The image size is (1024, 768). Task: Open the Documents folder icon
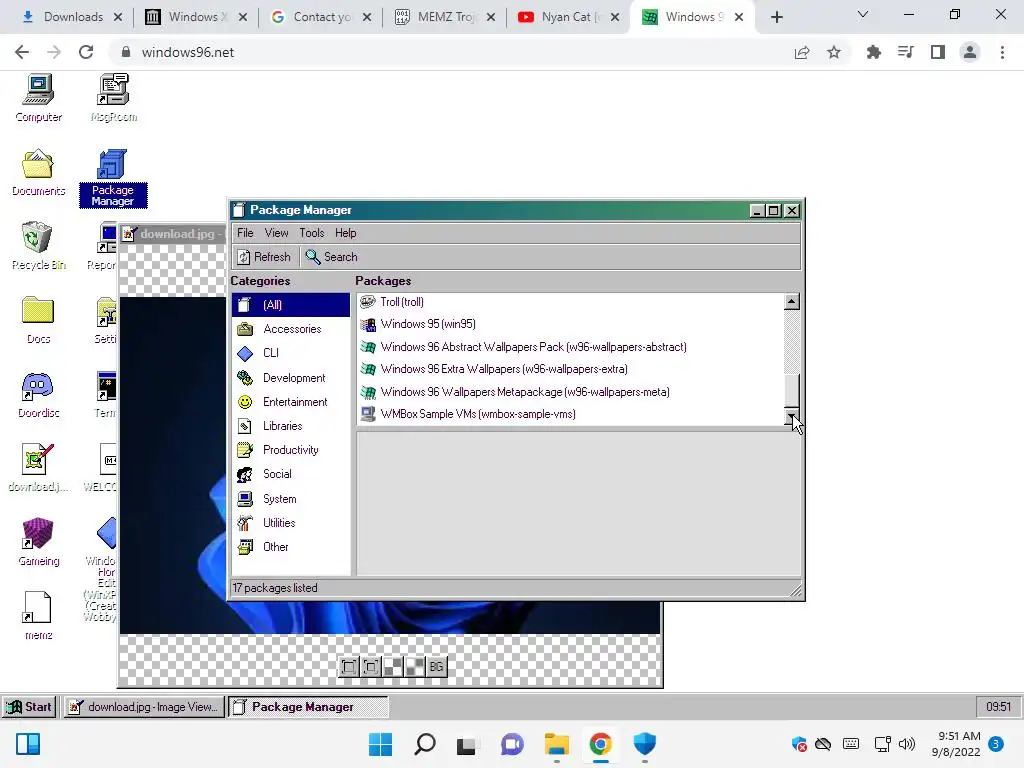point(39,172)
